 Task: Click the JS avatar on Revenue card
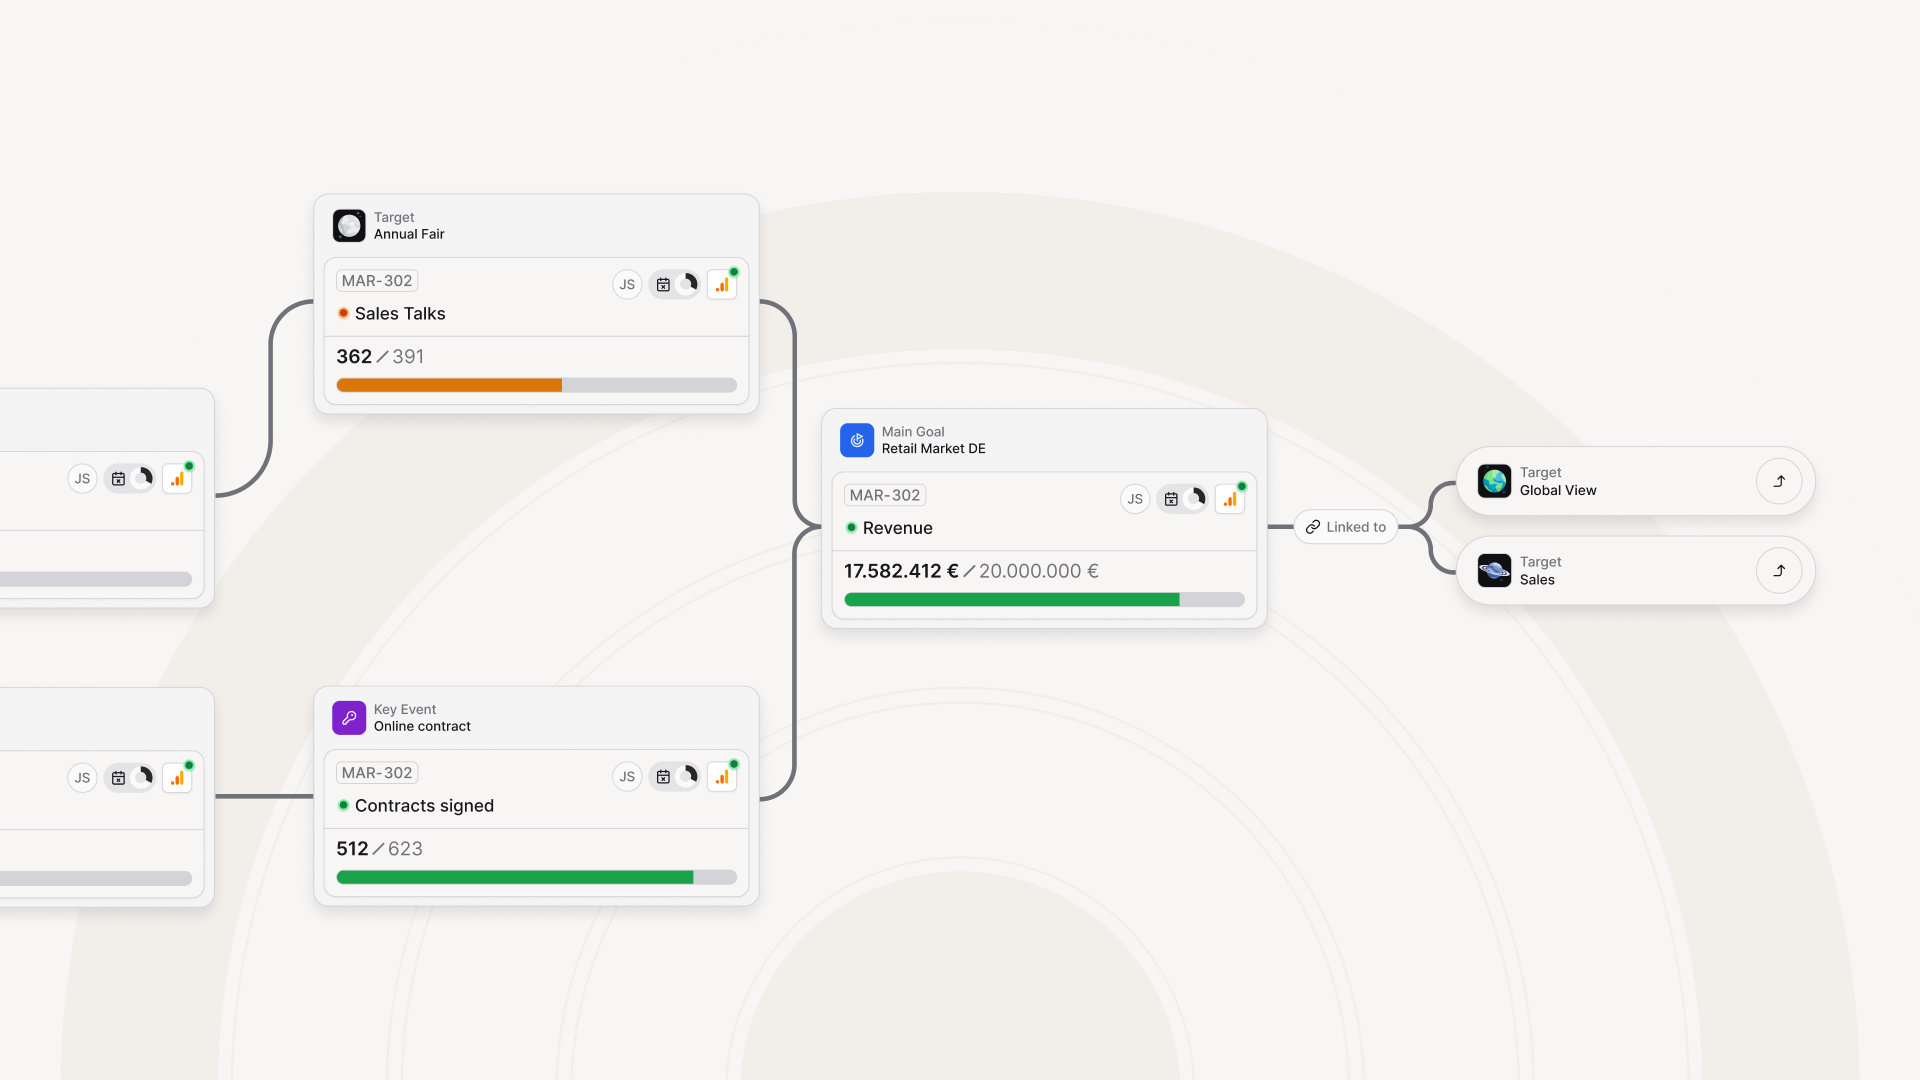(x=1135, y=499)
